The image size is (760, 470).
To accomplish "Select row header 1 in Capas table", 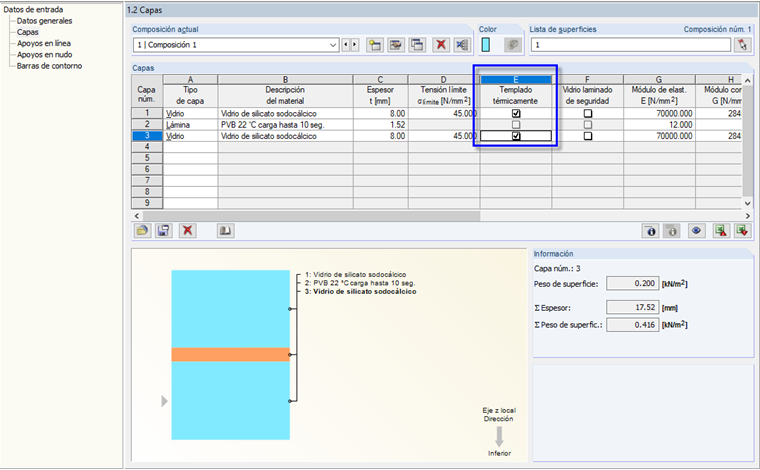I will (x=147, y=113).
